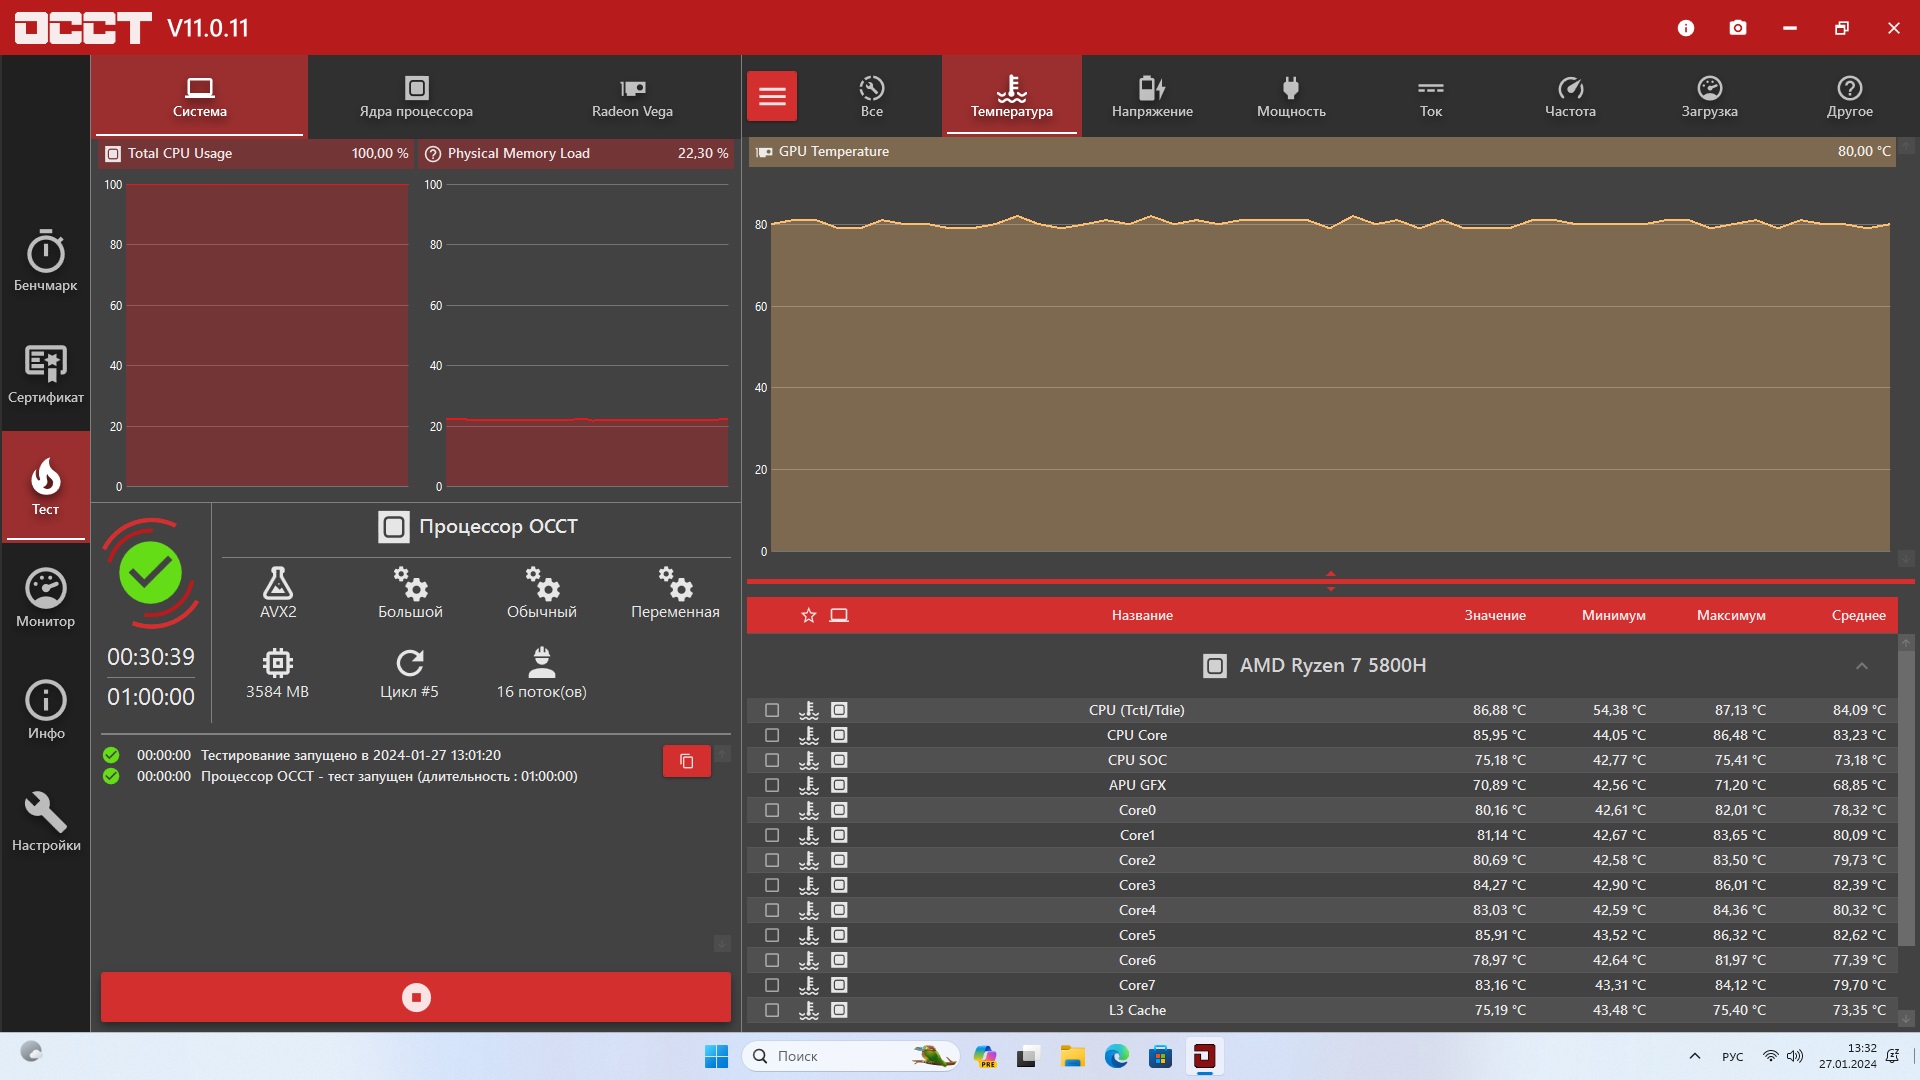The width and height of the screenshot is (1920, 1080).
Task: Click log panel scroll-down arrow
Action: tap(722, 943)
